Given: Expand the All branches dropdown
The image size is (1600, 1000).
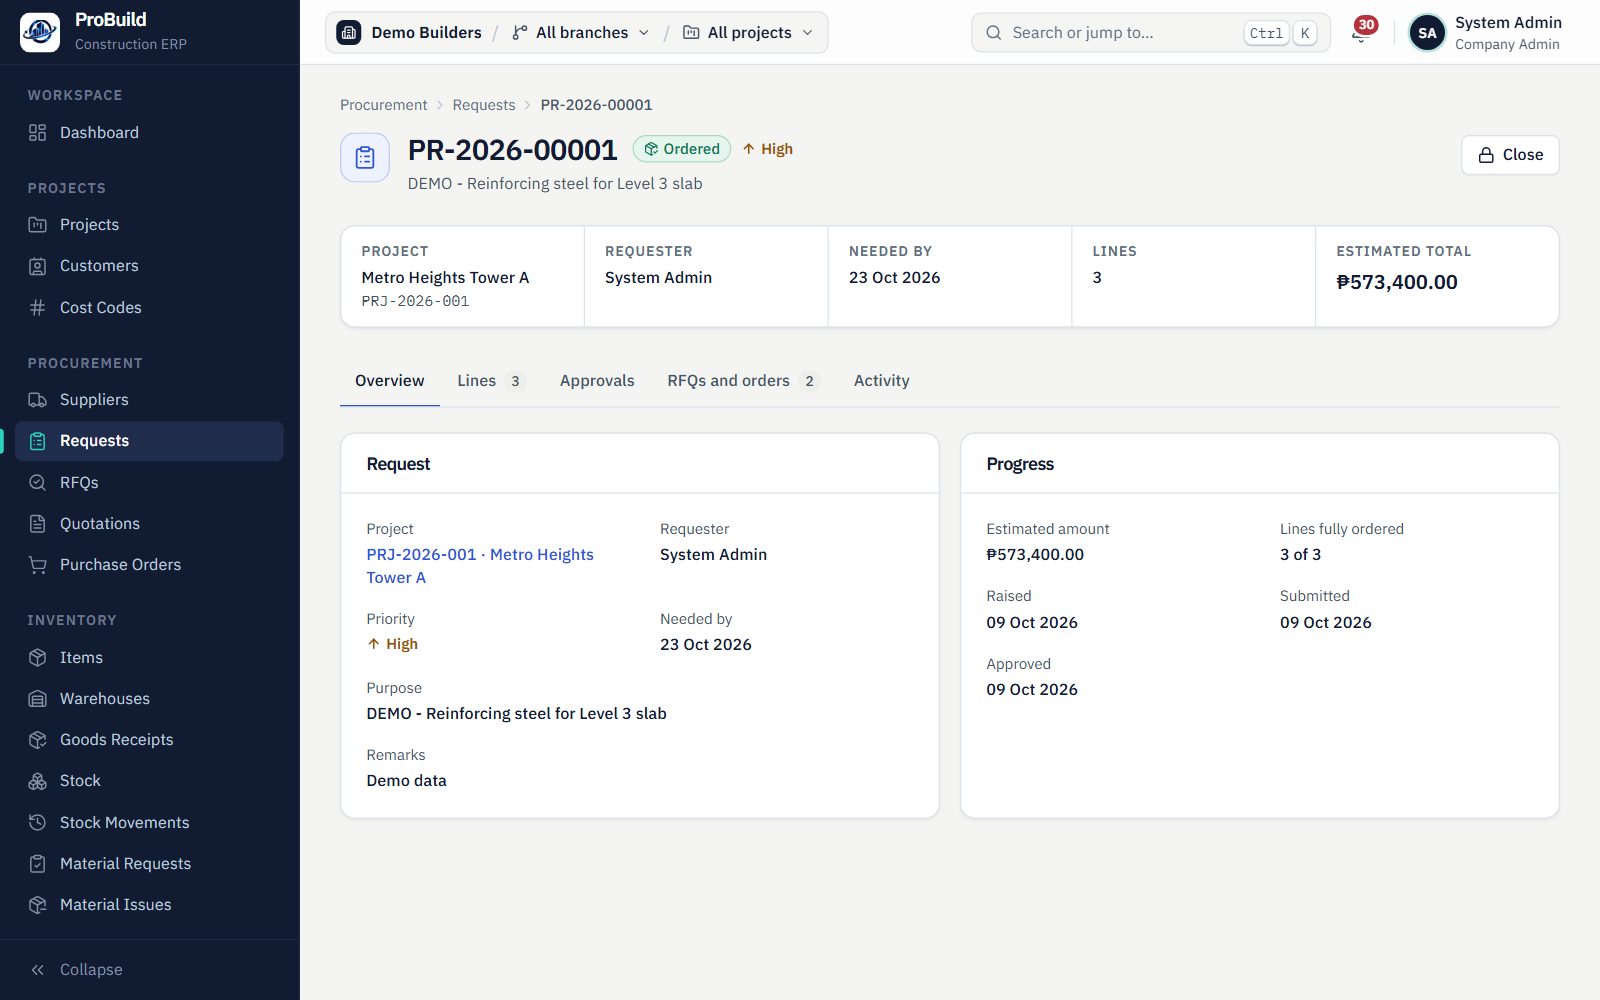Looking at the screenshot, I should (x=580, y=32).
